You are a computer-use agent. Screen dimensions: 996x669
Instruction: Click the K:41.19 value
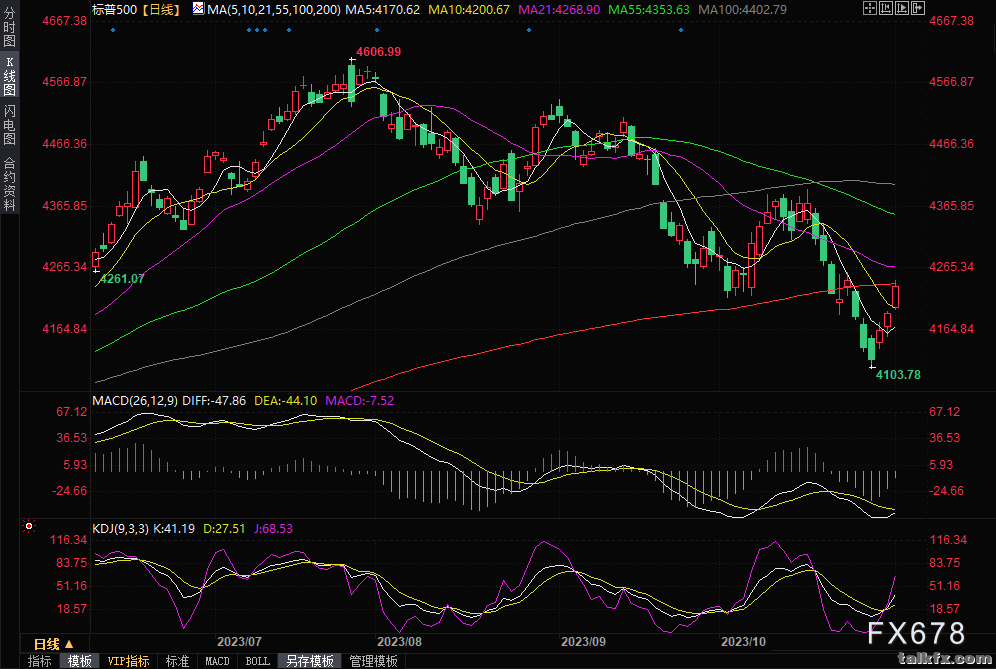tap(174, 529)
